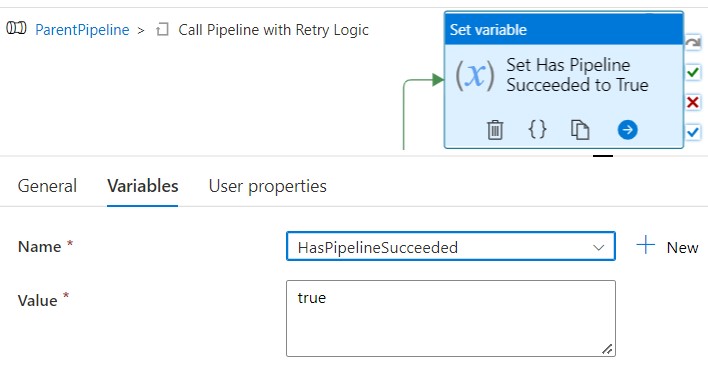View activity JSON code with braces icon

(x=537, y=130)
